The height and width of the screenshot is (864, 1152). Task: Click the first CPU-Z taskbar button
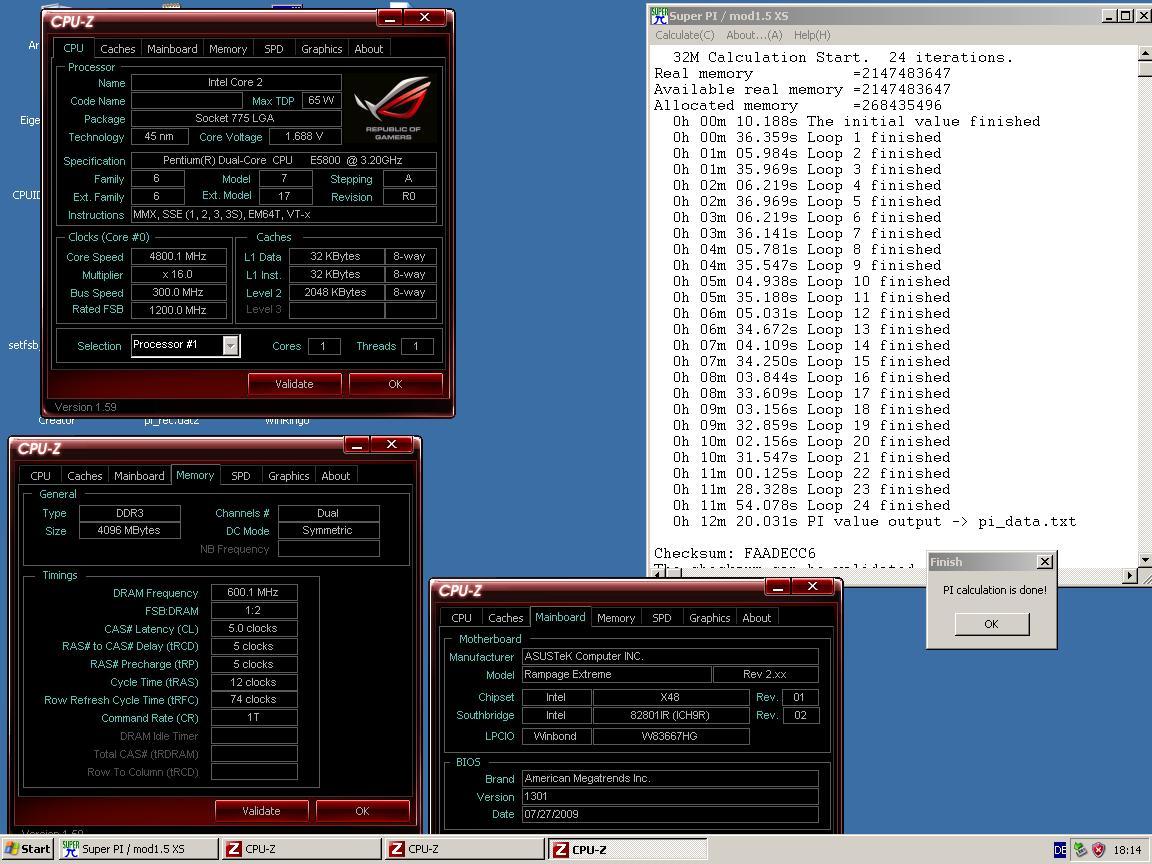(301, 849)
